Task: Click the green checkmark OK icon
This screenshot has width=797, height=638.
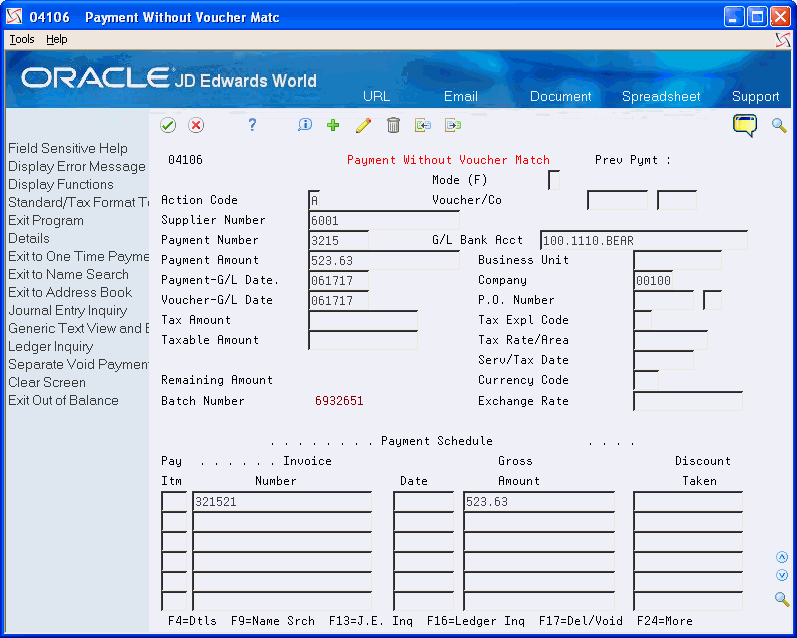Action: 168,125
